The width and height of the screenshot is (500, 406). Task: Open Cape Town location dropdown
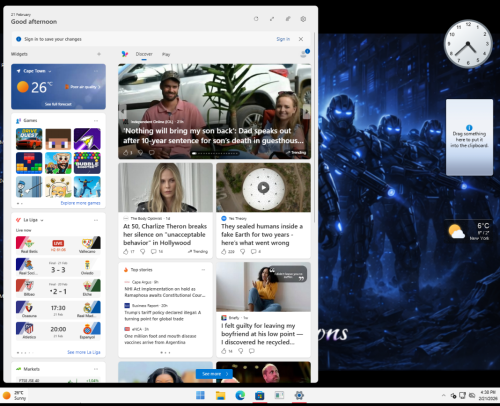(50, 71)
